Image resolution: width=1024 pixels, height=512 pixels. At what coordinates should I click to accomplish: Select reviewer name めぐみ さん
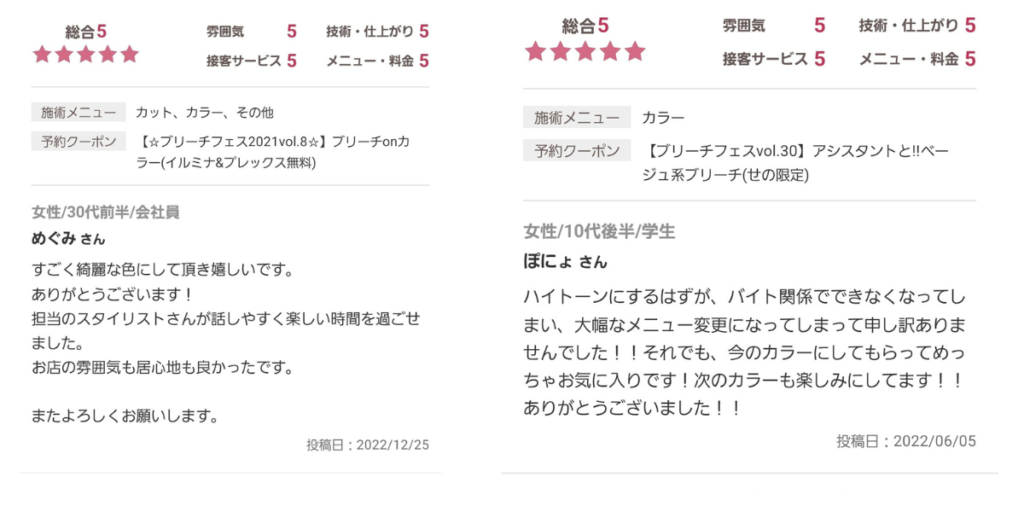tap(68, 239)
